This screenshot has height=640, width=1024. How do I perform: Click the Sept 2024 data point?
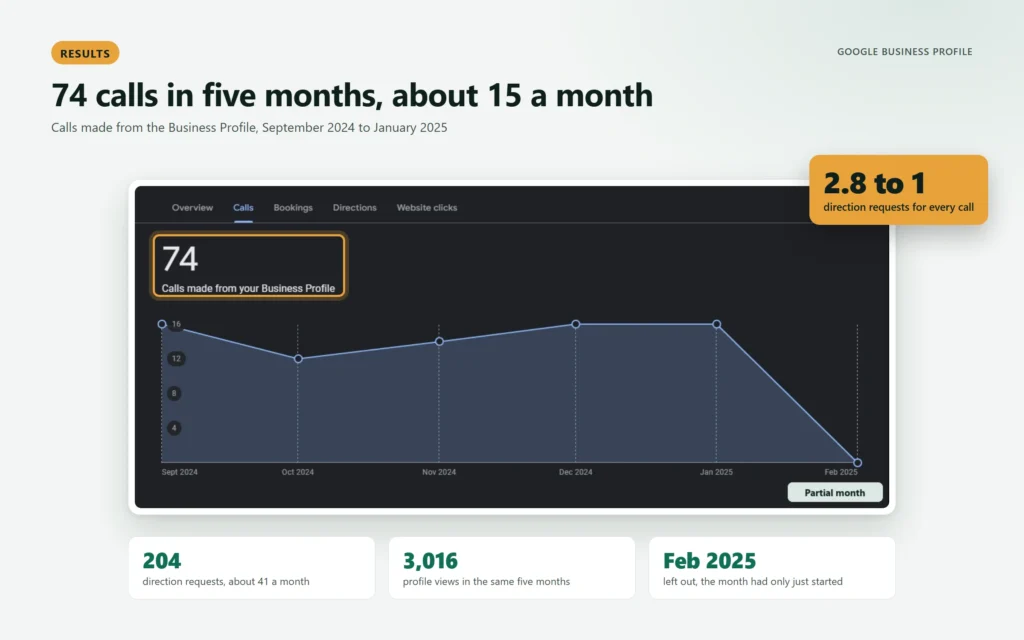[x=162, y=324]
